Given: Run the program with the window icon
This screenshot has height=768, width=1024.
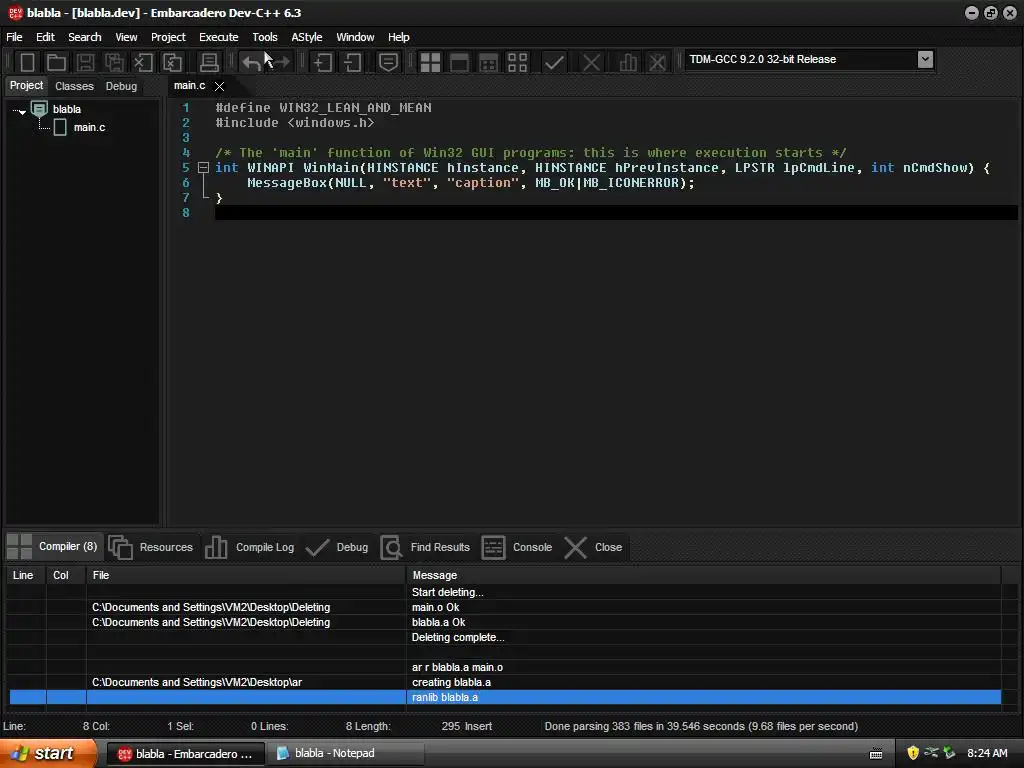Looking at the screenshot, I should (459, 62).
